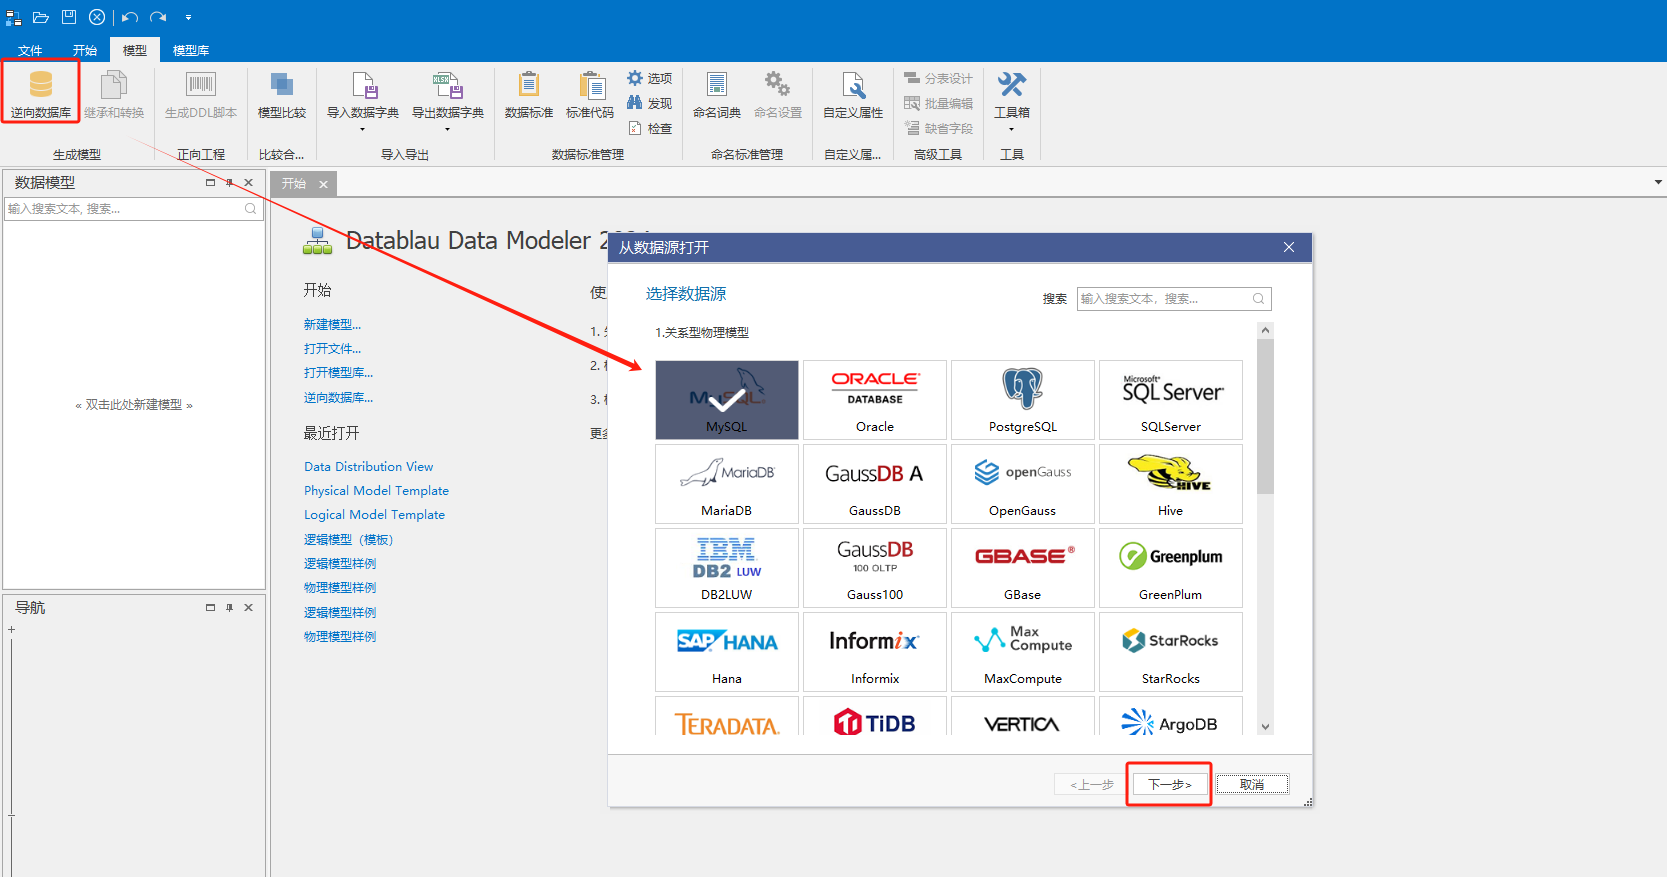The image size is (1667, 877).
Task: Open 导入数据字典 import data dictionary
Action: [x=363, y=93]
